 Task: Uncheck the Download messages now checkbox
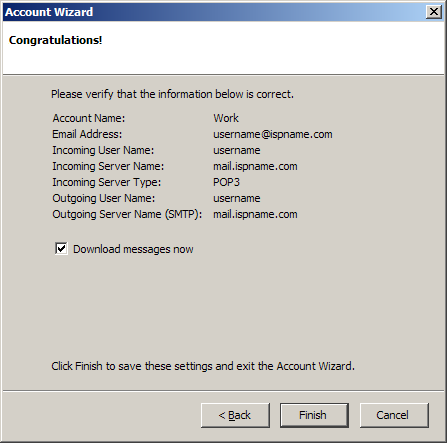pos(61,249)
